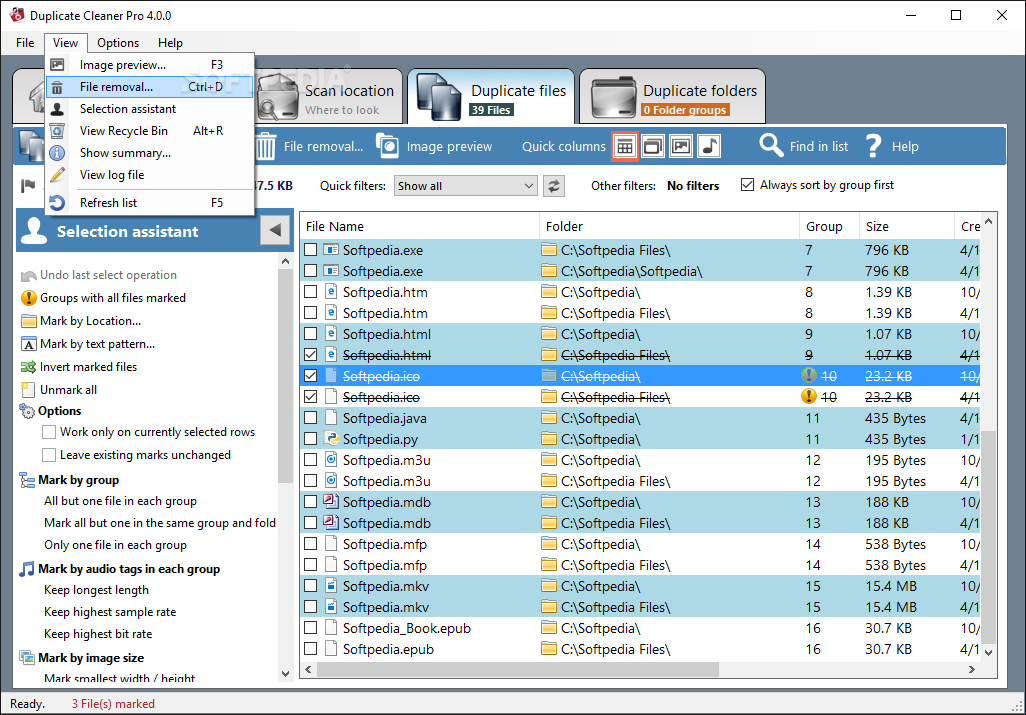Click the View Recycle Bin menu icon
Viewport: 1026px width, 715px height.
point(58,131)
